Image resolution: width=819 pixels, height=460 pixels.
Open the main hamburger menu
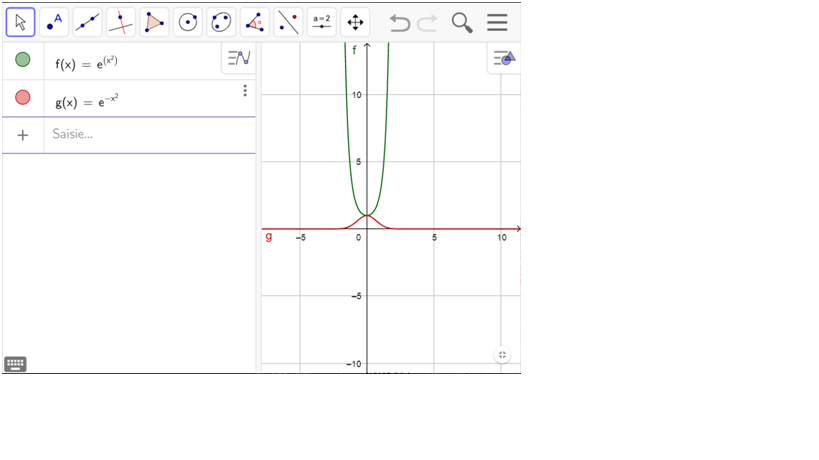(497, 22)
